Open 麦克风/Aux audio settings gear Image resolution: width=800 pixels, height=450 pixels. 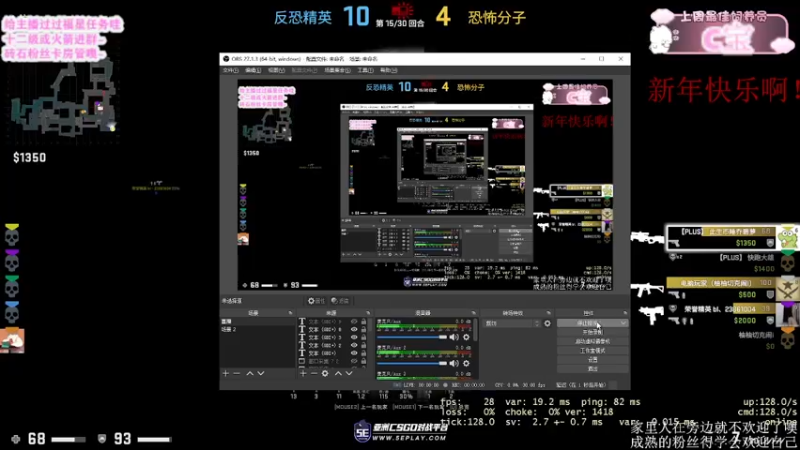coord(466,337)
